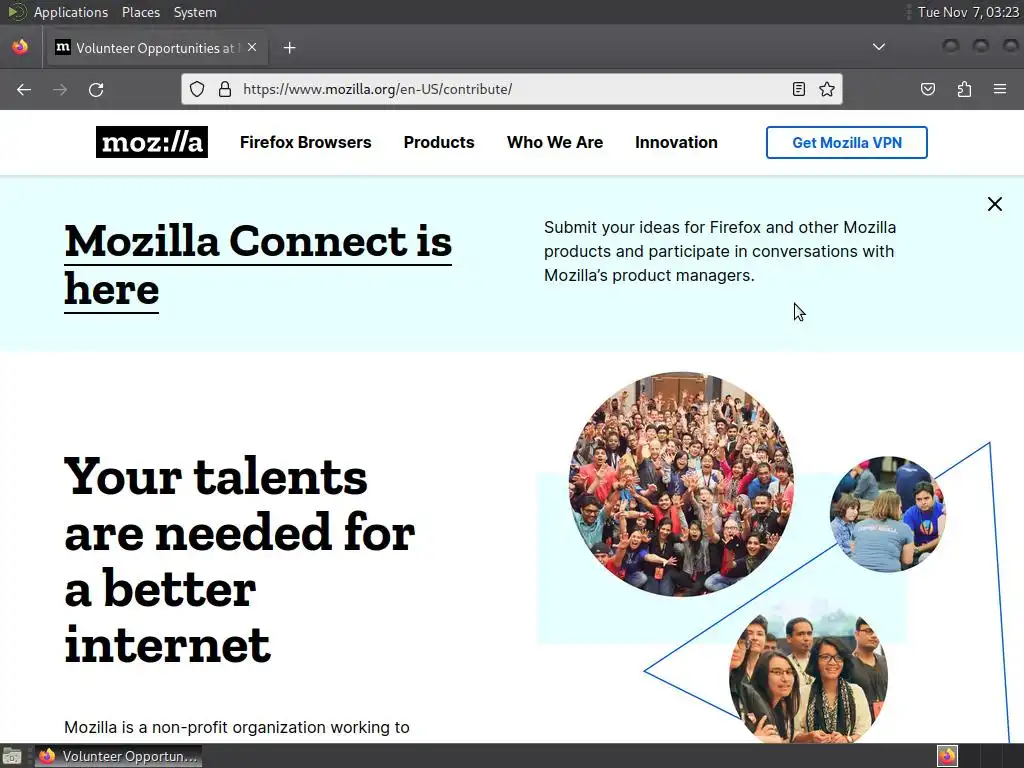Expand the Who We Are navigation menu

[555, 142]
